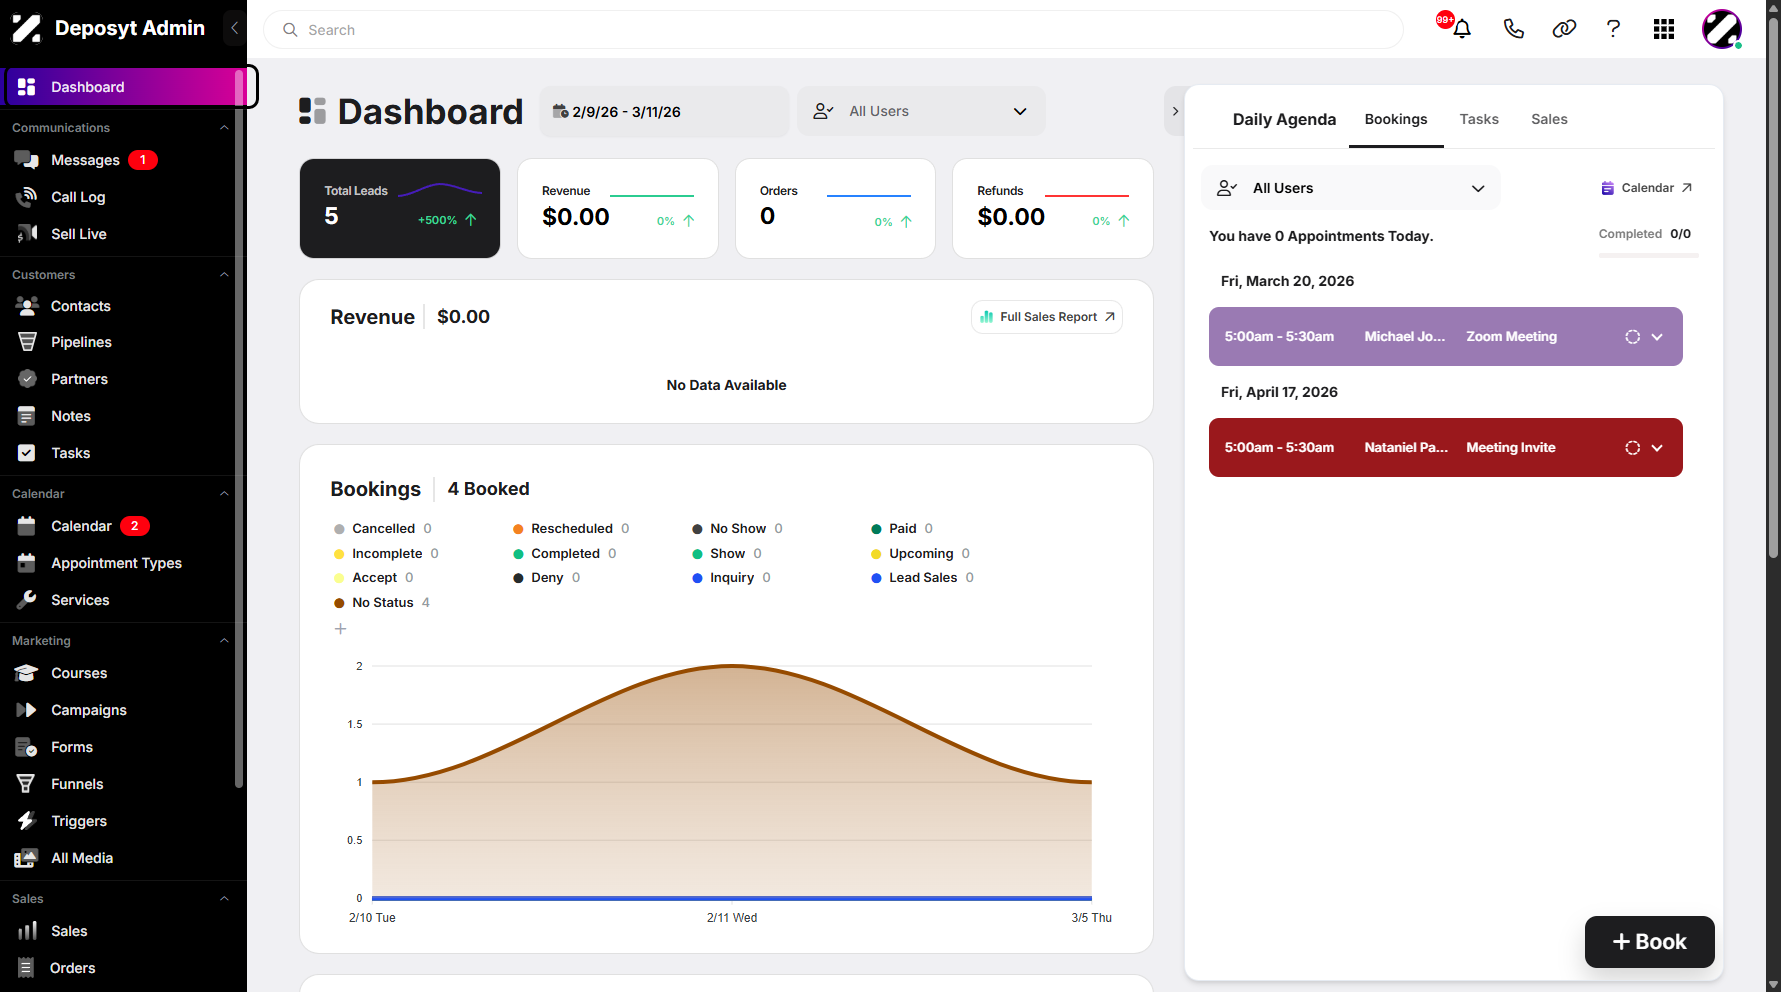Screen dimensions: 1781x992
Task: Open the dashboard All Users dropdown
Action: 921,111
